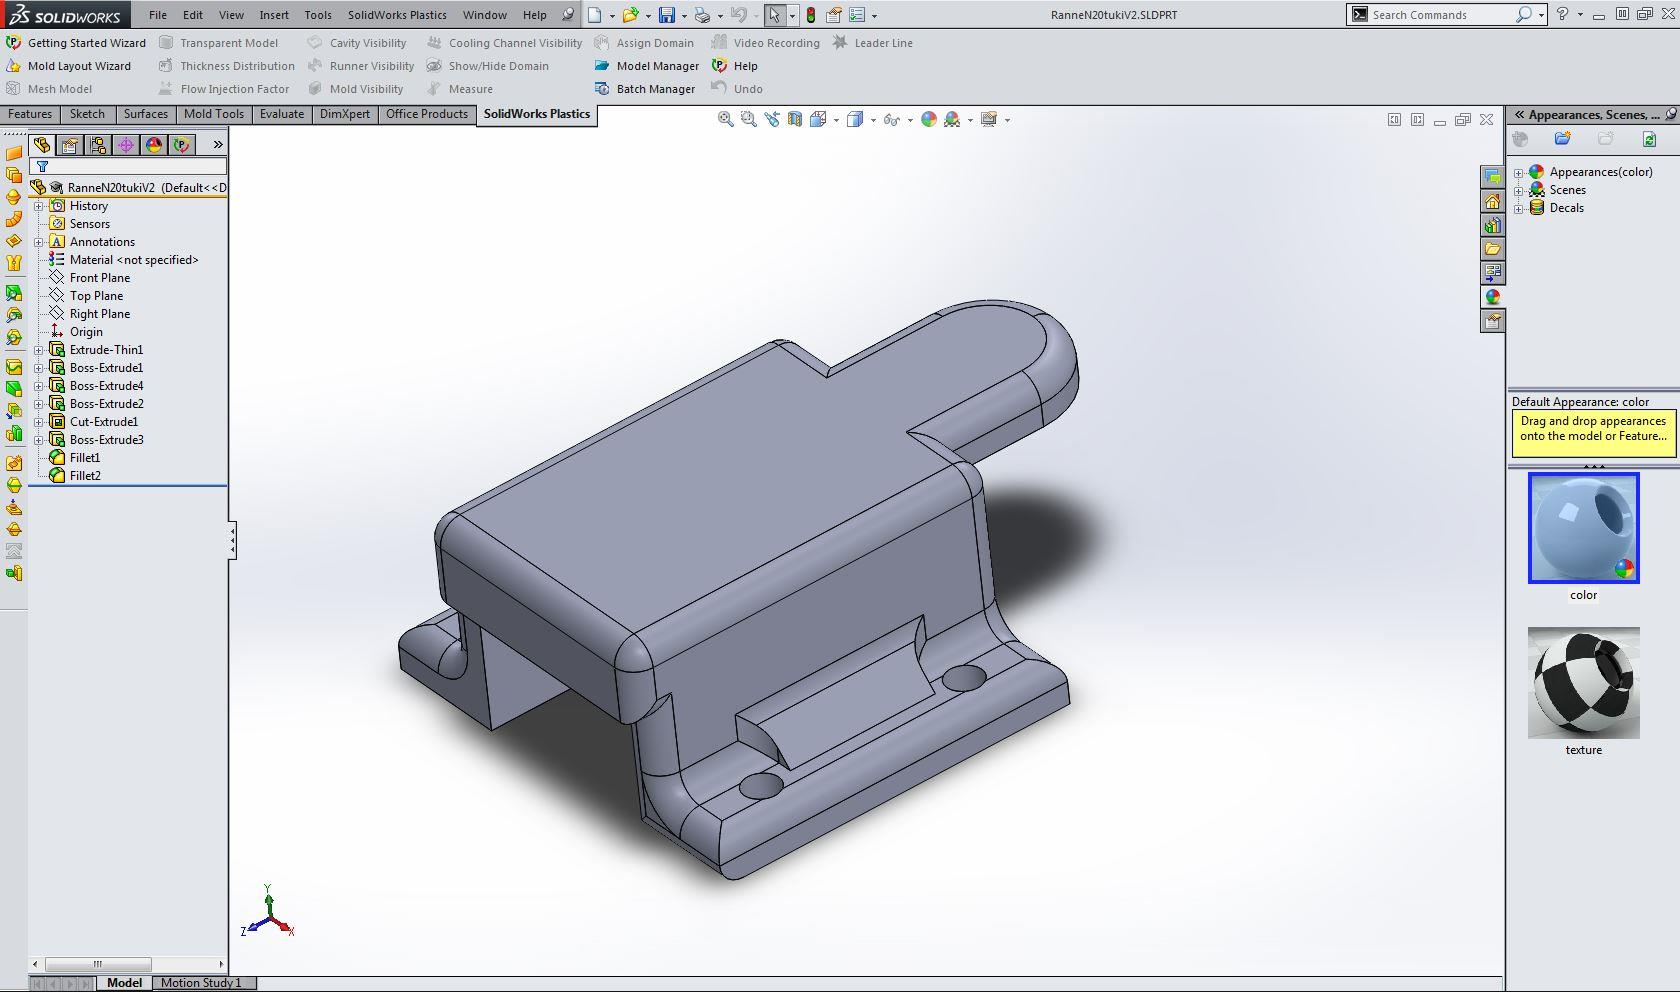Click the Refresh icon in Appearances pane
The height and width of the screenshot is (992, 1680).
[1649, 139]
